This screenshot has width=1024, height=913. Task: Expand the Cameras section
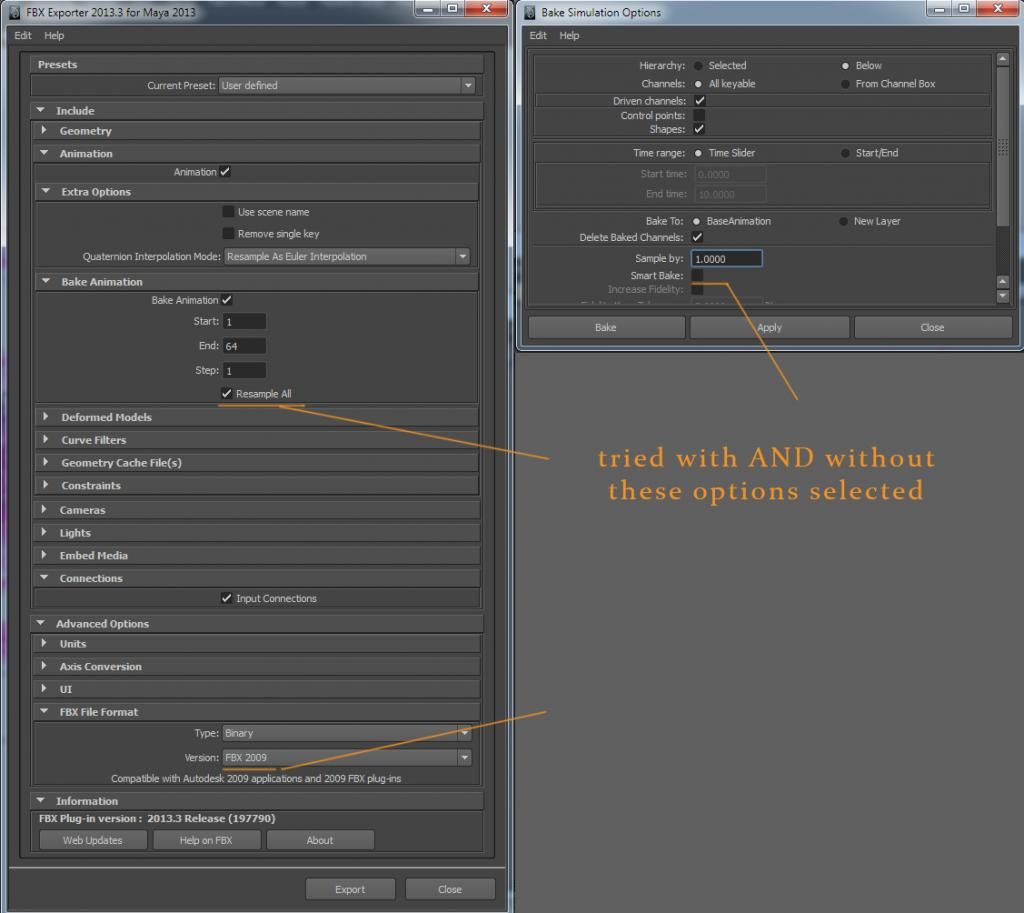coord(44,509)
